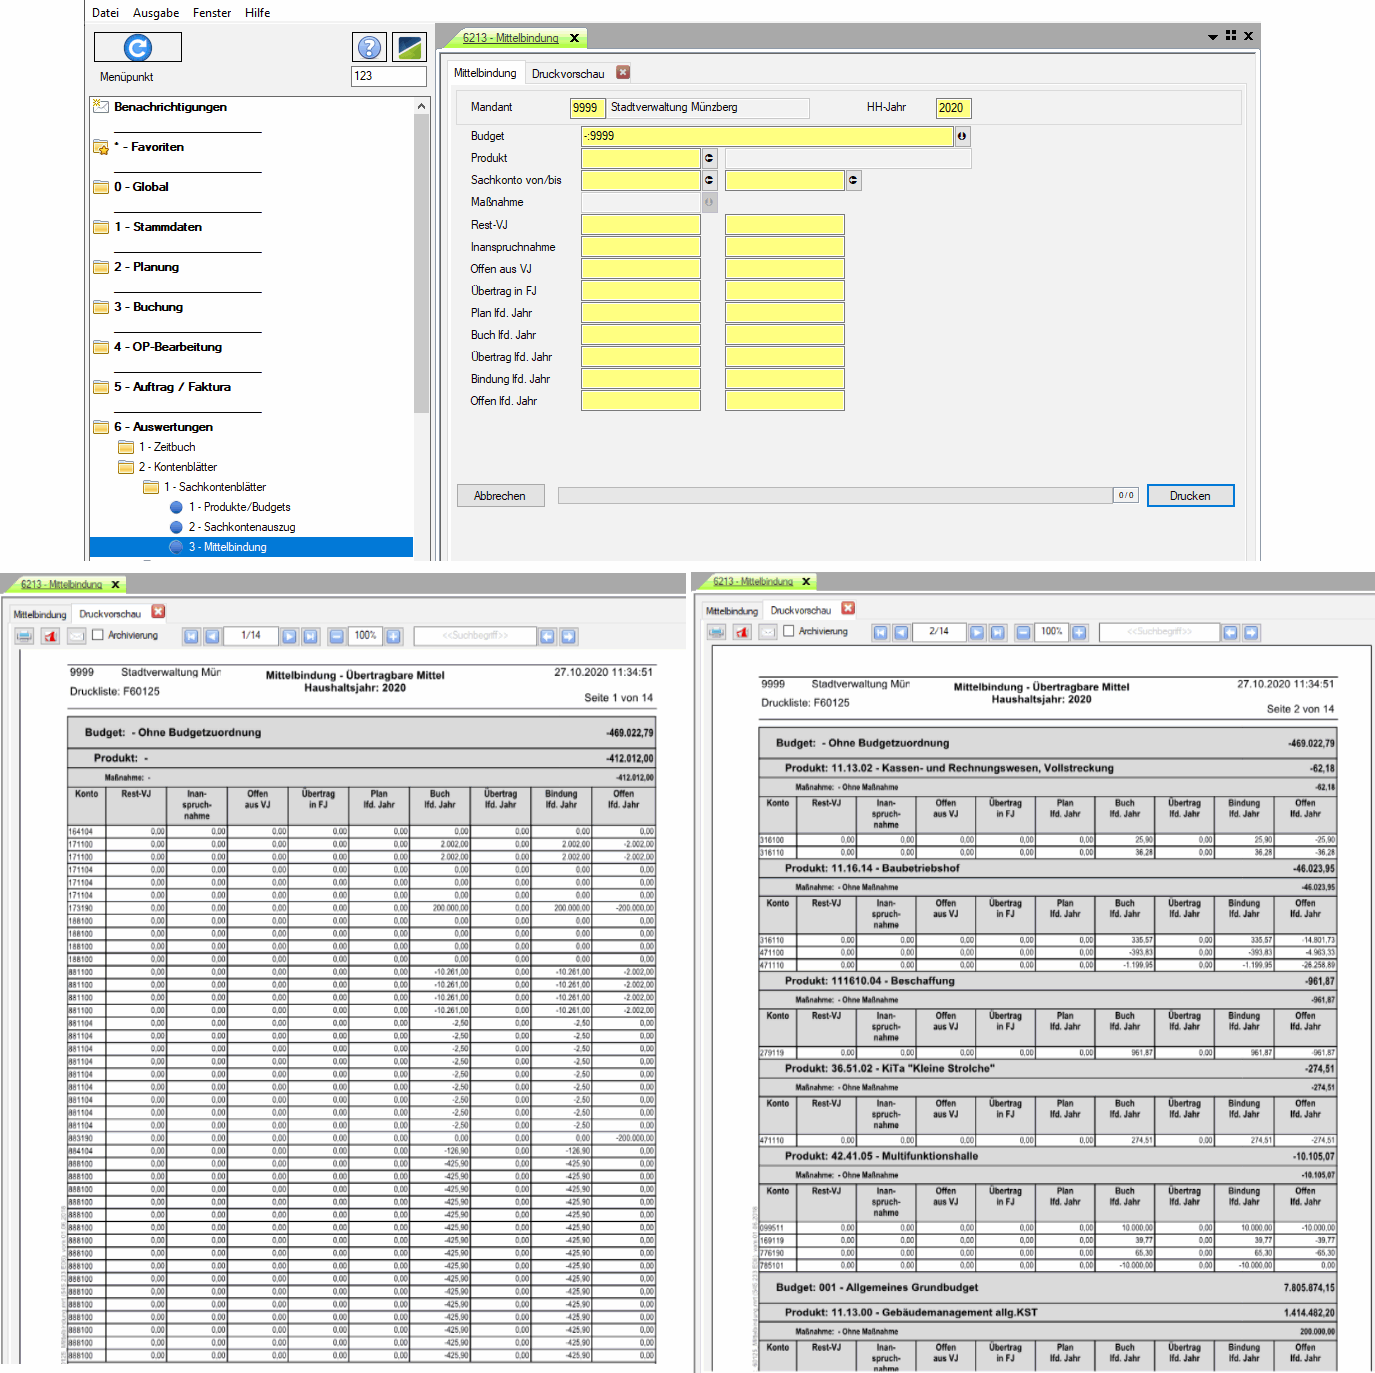Viewport: 1375px width, 1373px height.
Task: Zoom out on the page 2 preview
Action: [1023, 632]
